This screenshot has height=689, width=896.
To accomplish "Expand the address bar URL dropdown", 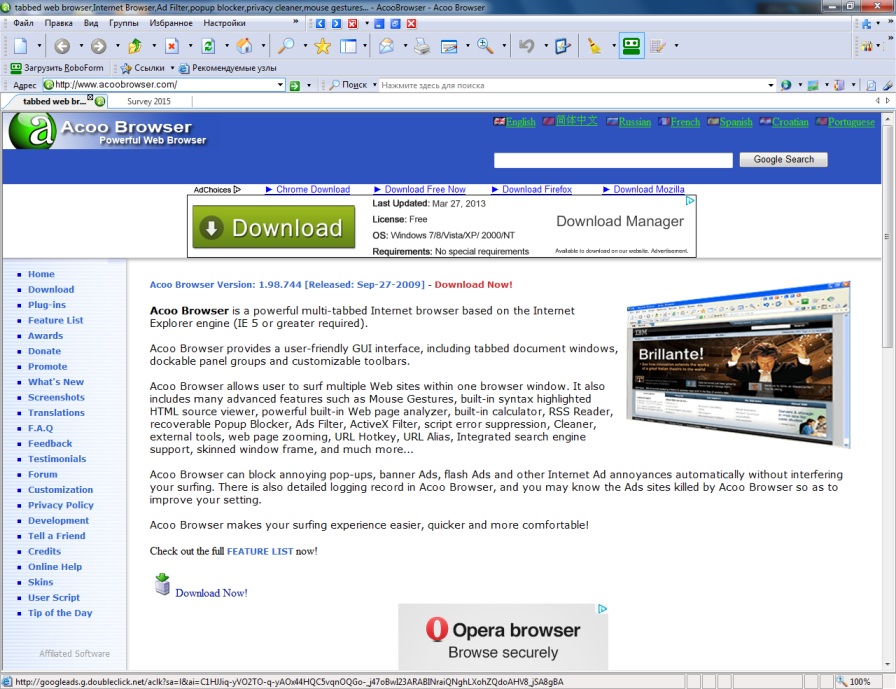I will (x=280, y=85).
